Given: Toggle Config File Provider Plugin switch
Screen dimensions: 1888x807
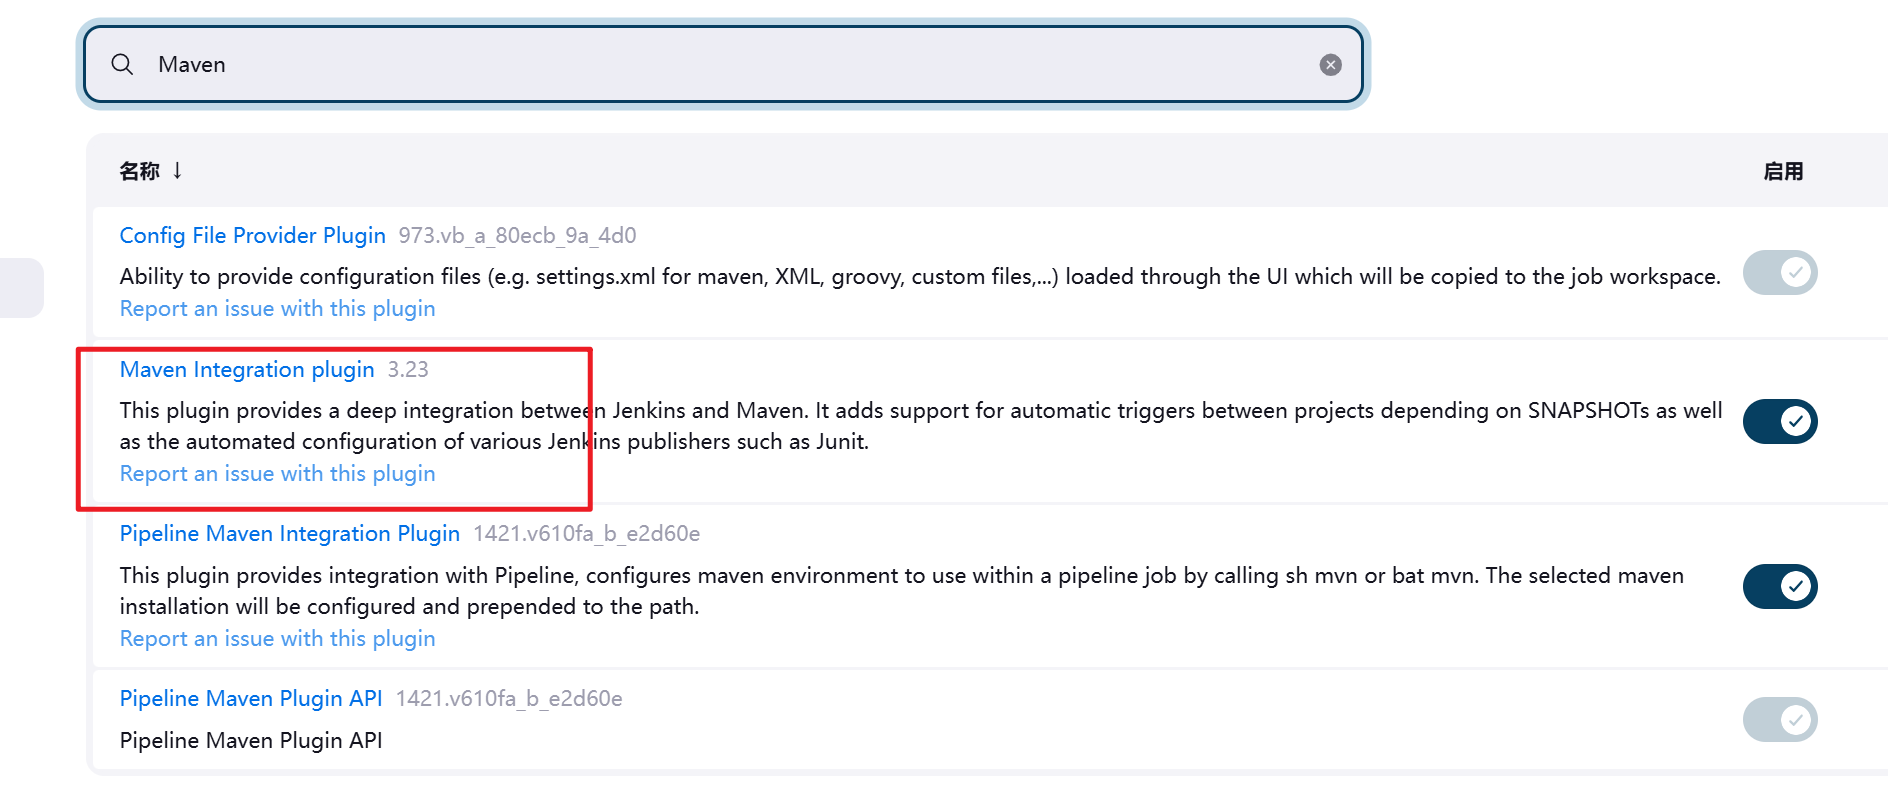Looking at the screenshot, I should click(1780, 272).
